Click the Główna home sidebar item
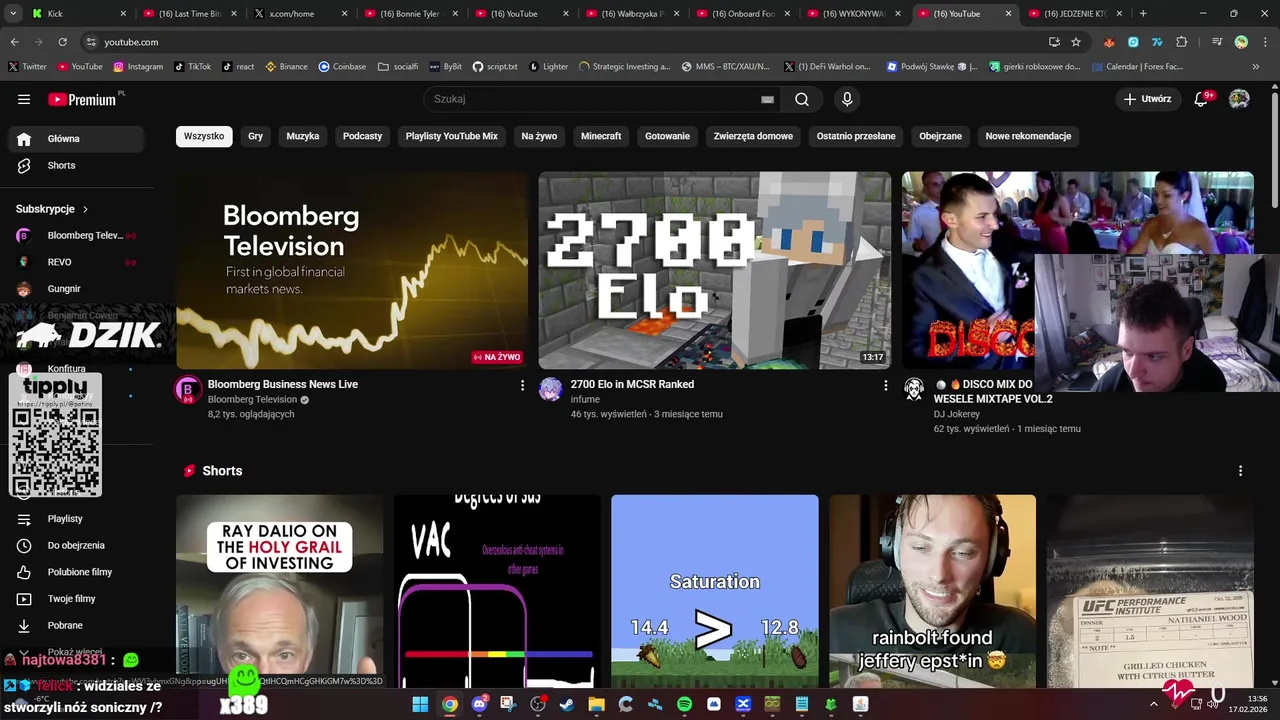1280x720 pixels. coord(77,139)
